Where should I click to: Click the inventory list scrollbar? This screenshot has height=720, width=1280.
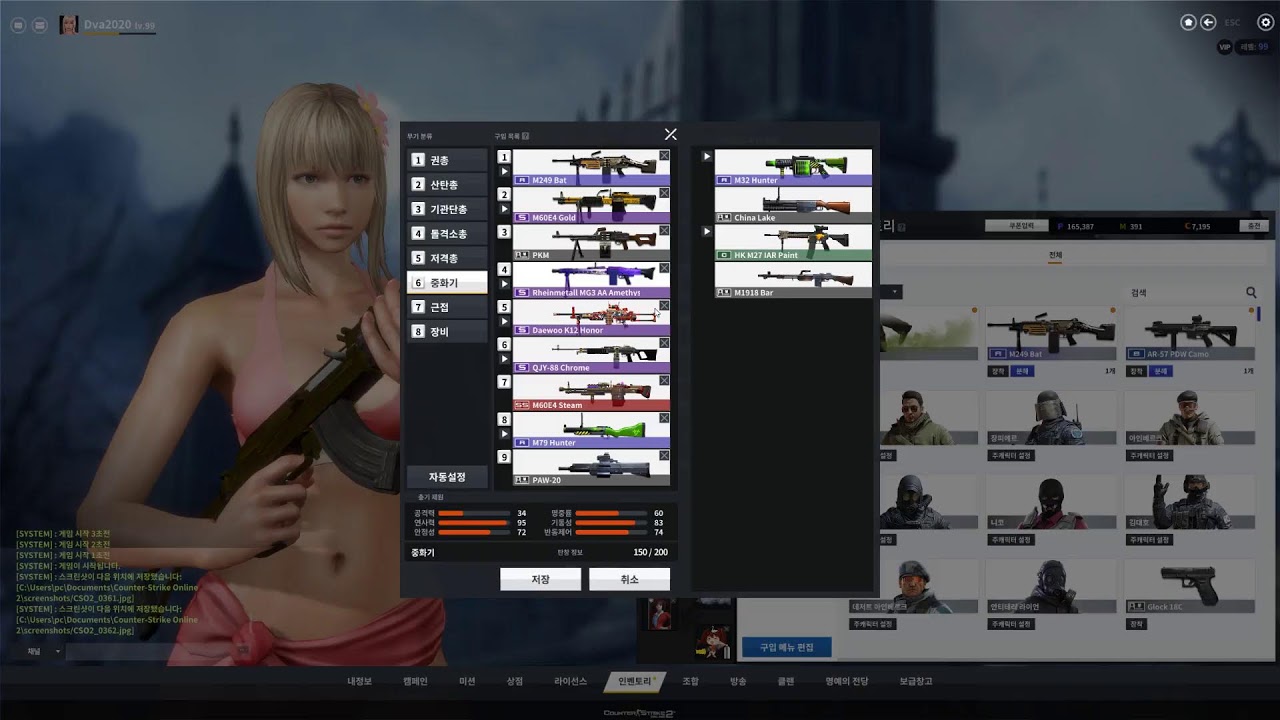(1258, 314)
